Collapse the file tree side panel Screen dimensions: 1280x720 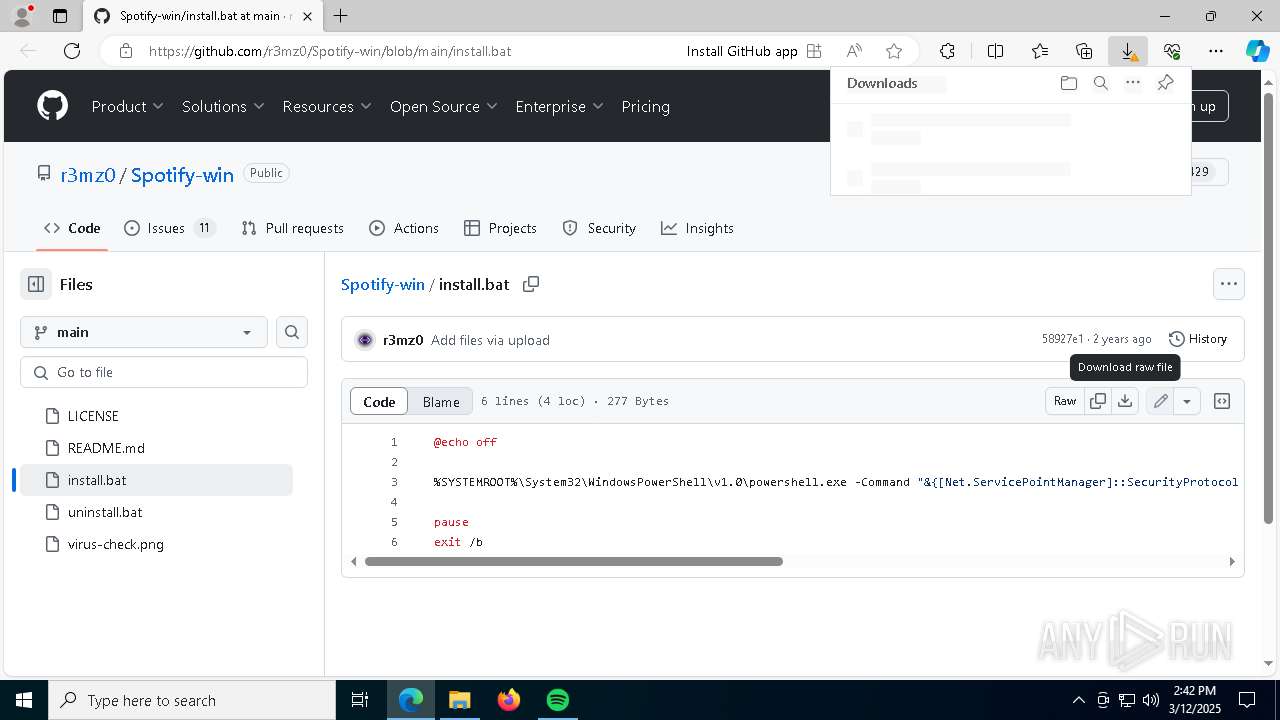36,284
